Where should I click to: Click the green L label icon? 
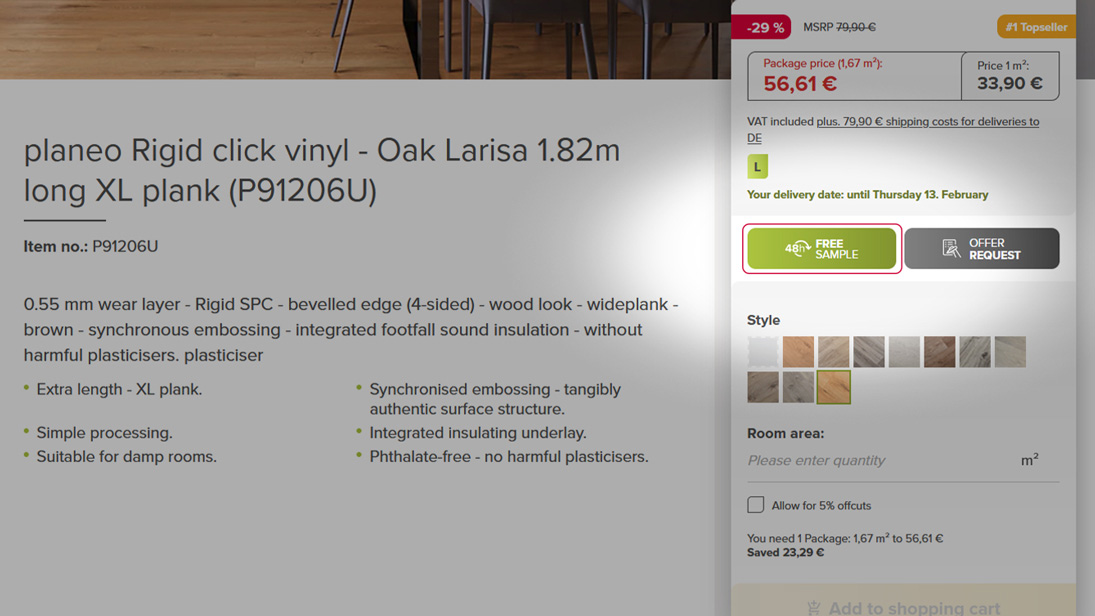(x=757, y=166)
